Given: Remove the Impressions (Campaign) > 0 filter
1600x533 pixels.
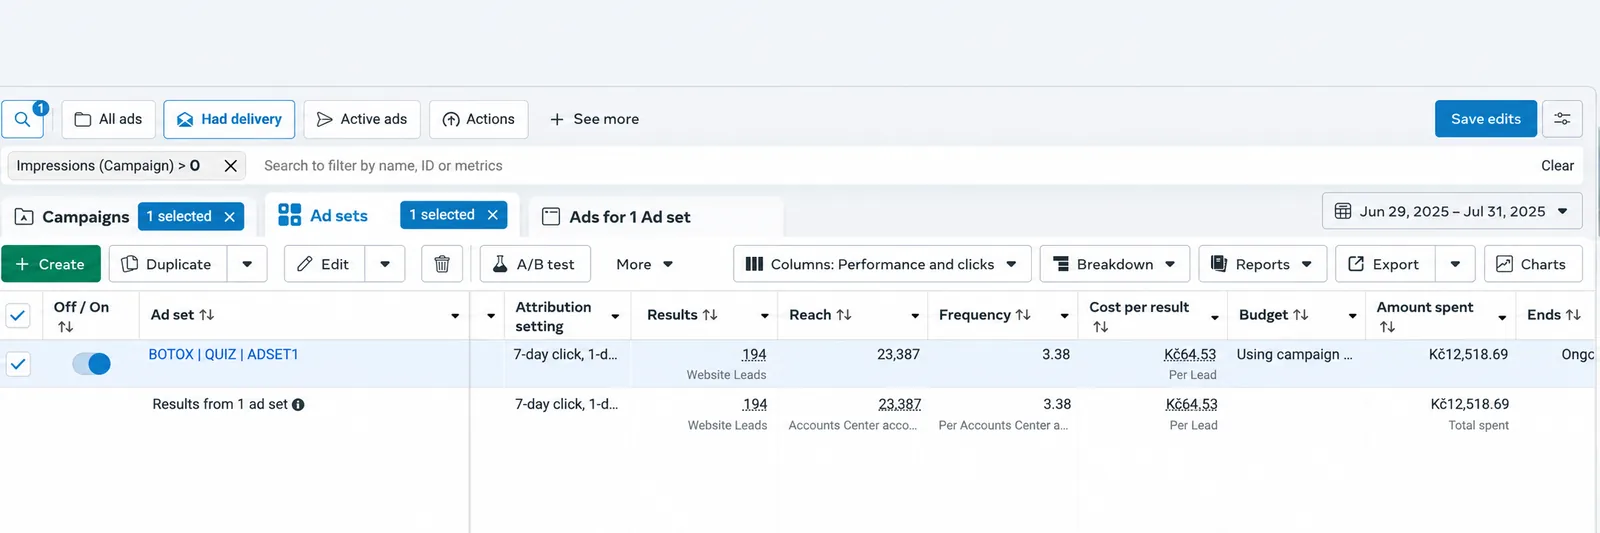Looking at the screenshot, I should point(231,166).
